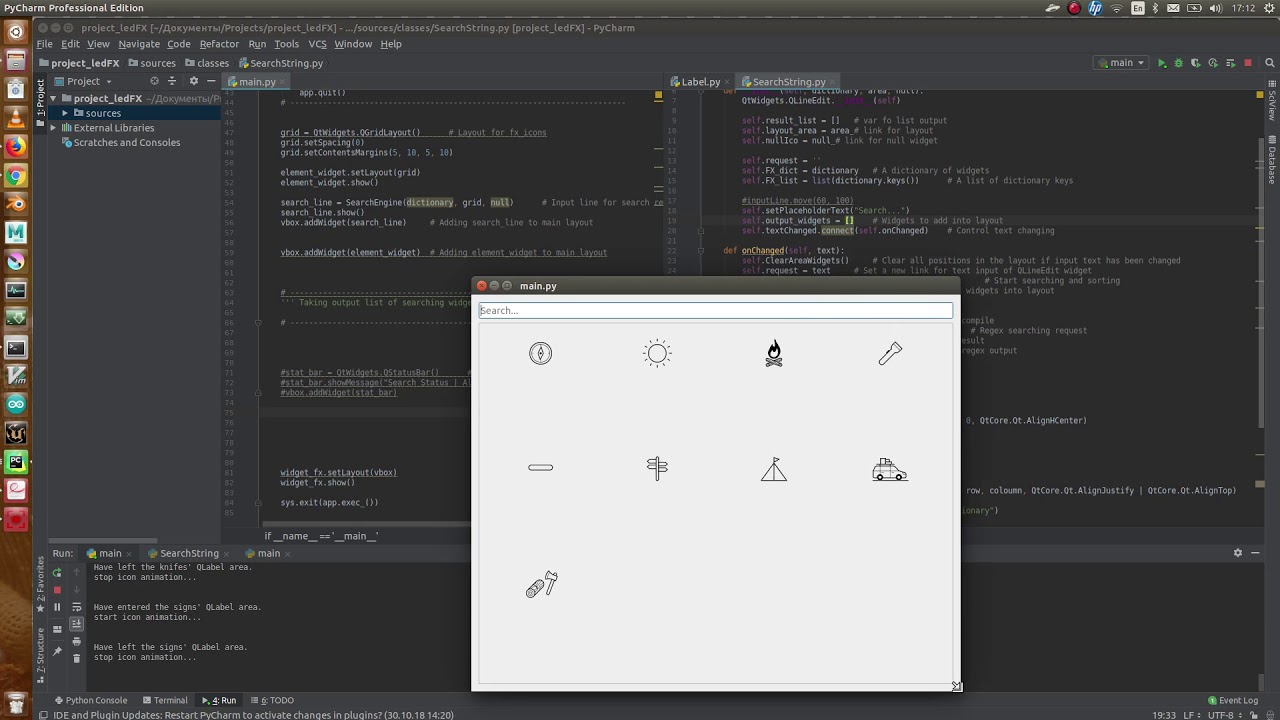Open the main run configuration dropdown
The width and height of the screenshot is (1280, 720).
pos(1122,63)
